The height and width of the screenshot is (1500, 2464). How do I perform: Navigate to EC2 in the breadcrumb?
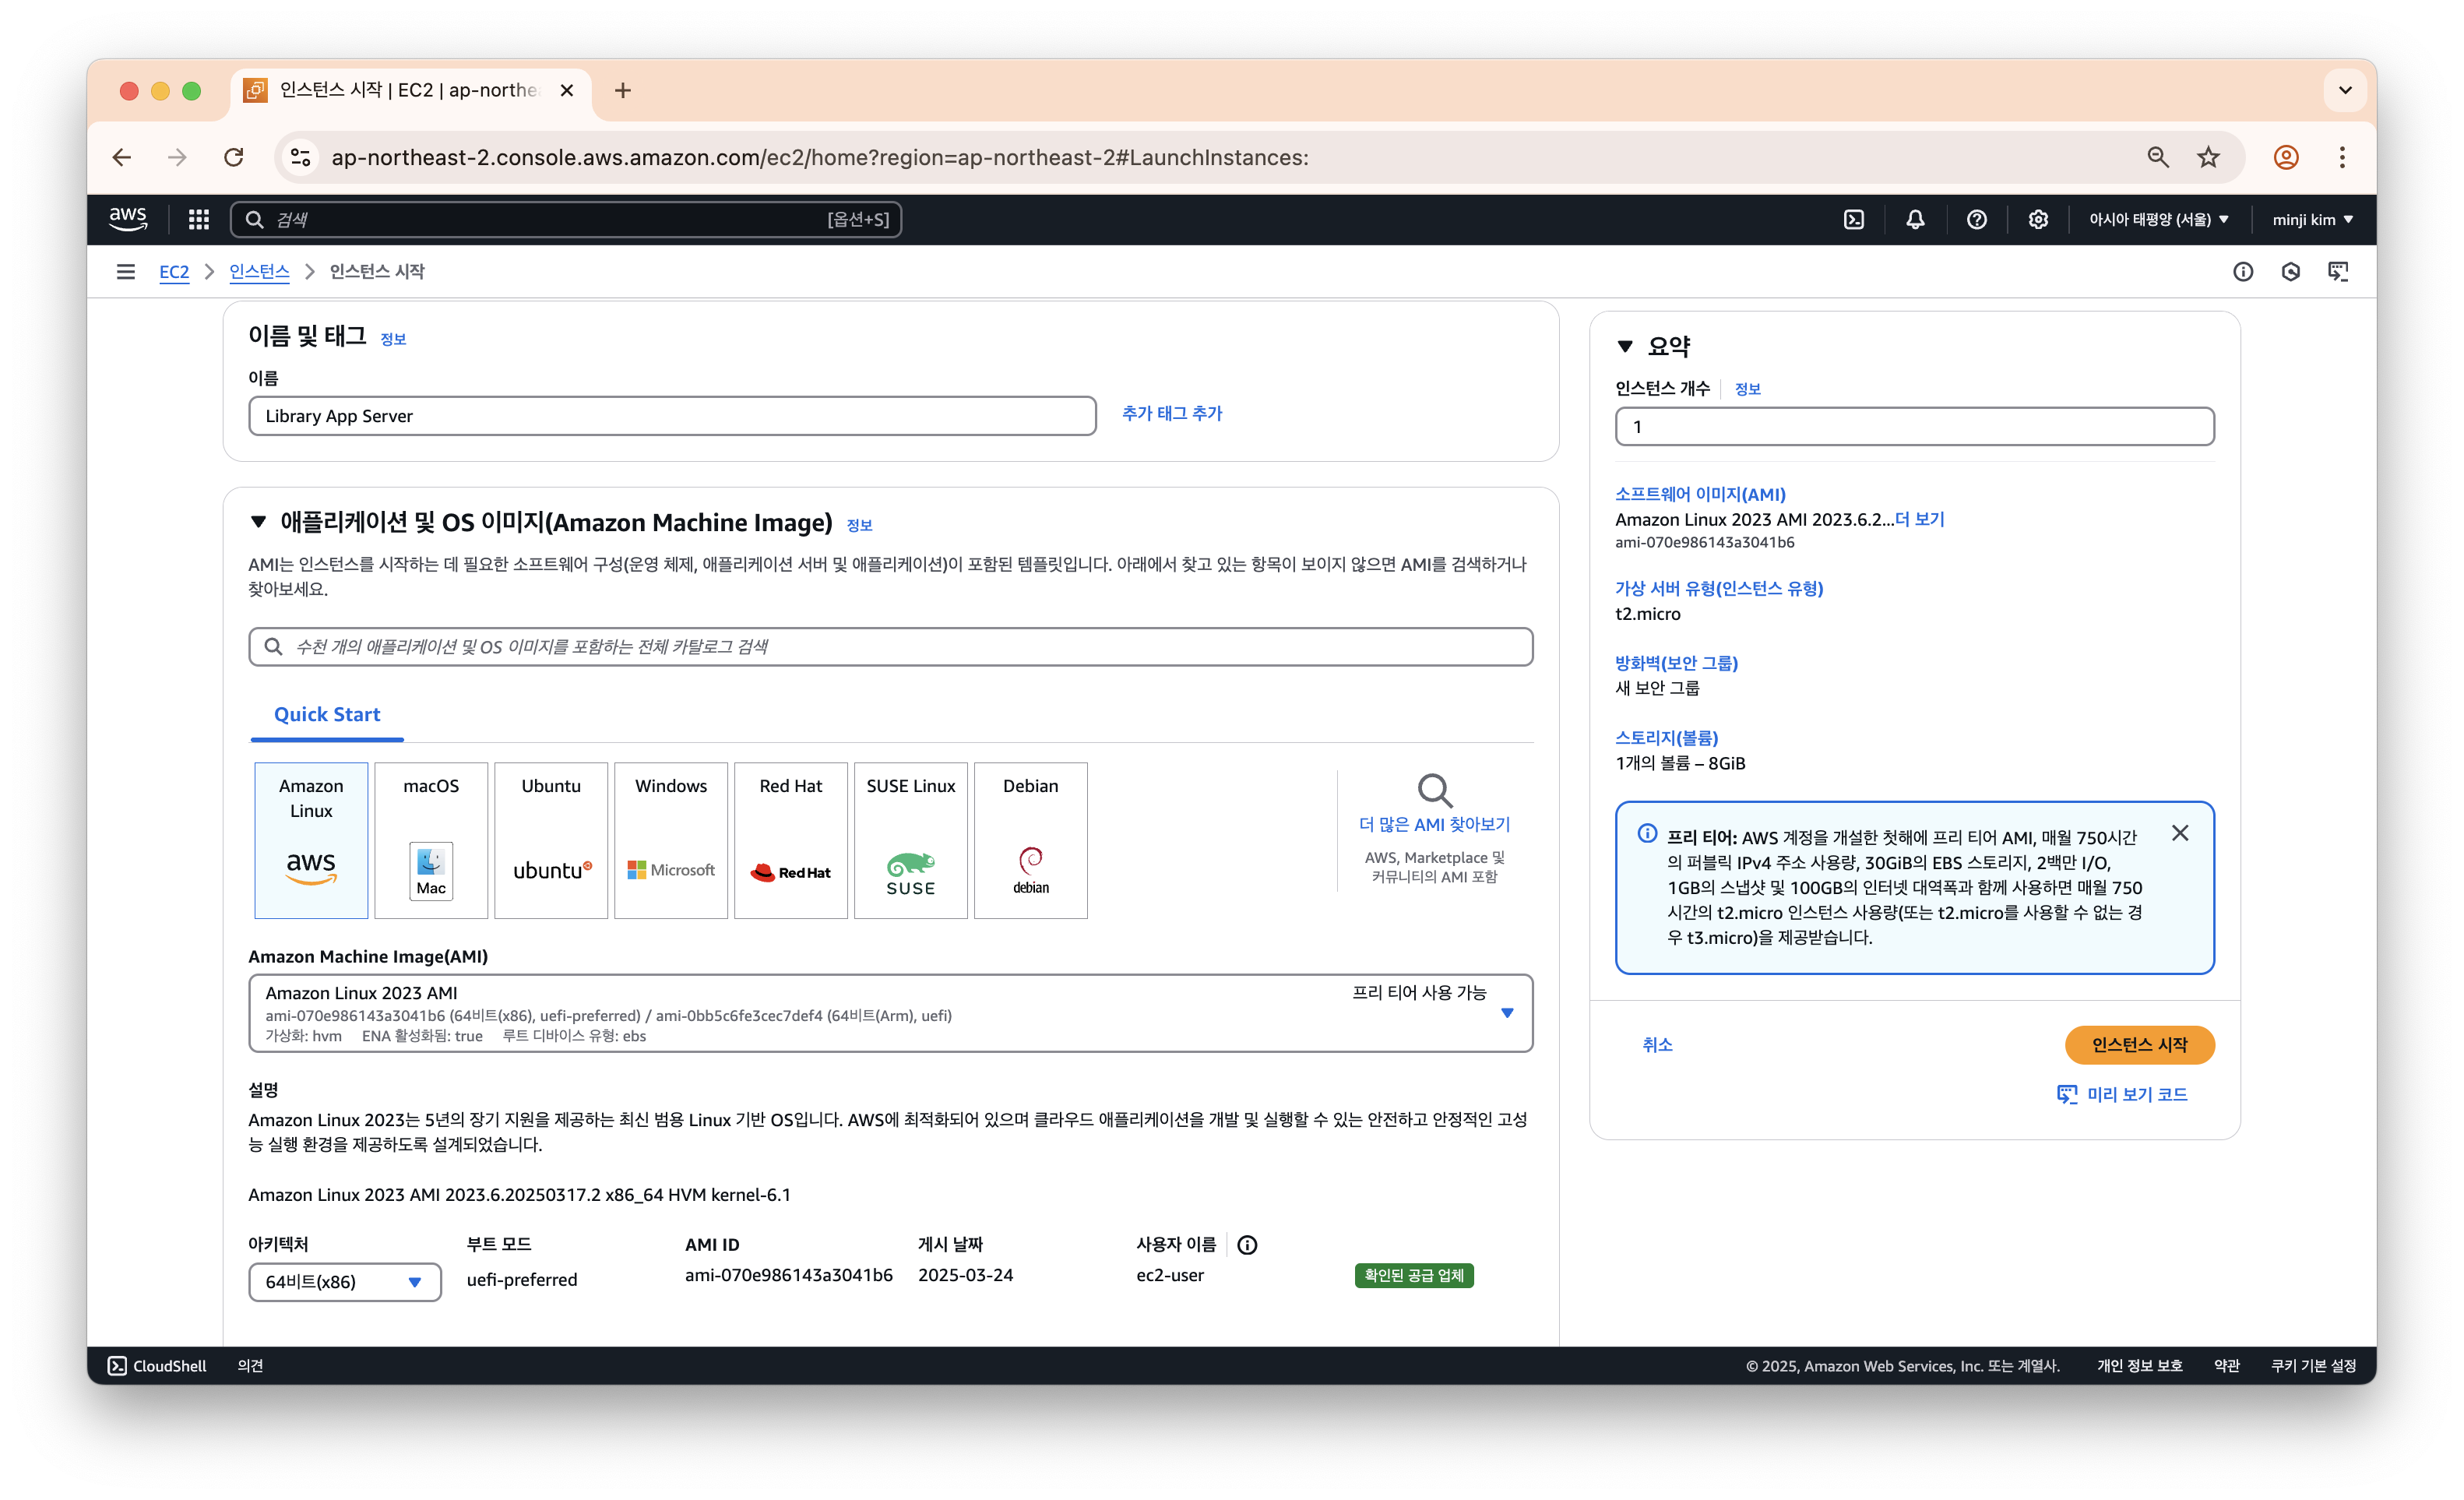click(174, 271)
